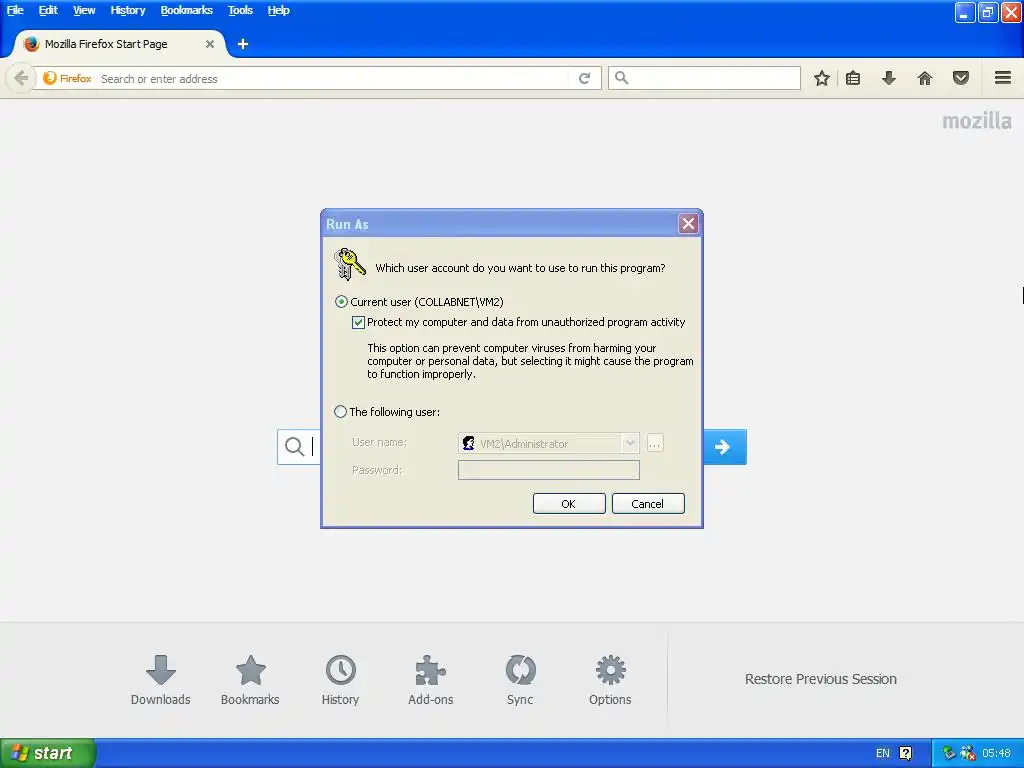Click Cancel in the Run As dialog
The width and height of the screenshot is (1024, 768).
tap(648, 504)
